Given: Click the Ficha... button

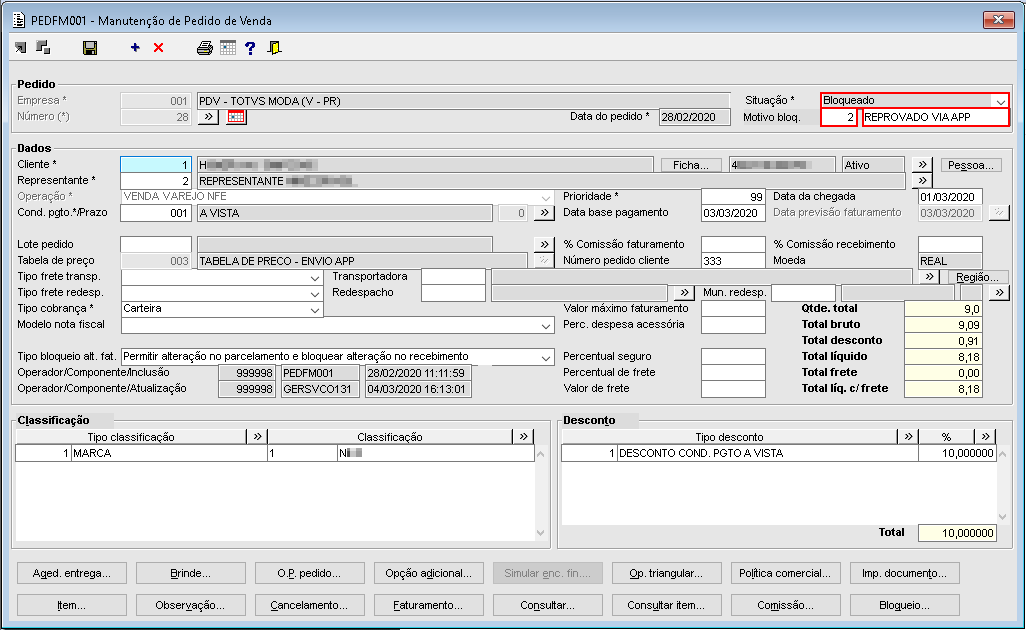Looking at the screenshot, I should point(691,165).
